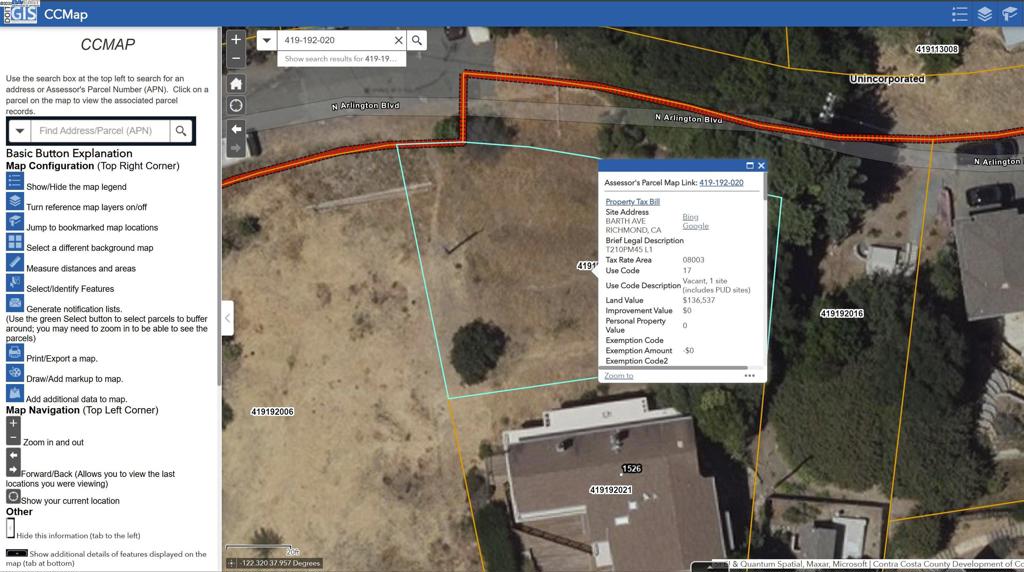Zoom in with the map plus button

pyautogui.click(x=236, y=40)
